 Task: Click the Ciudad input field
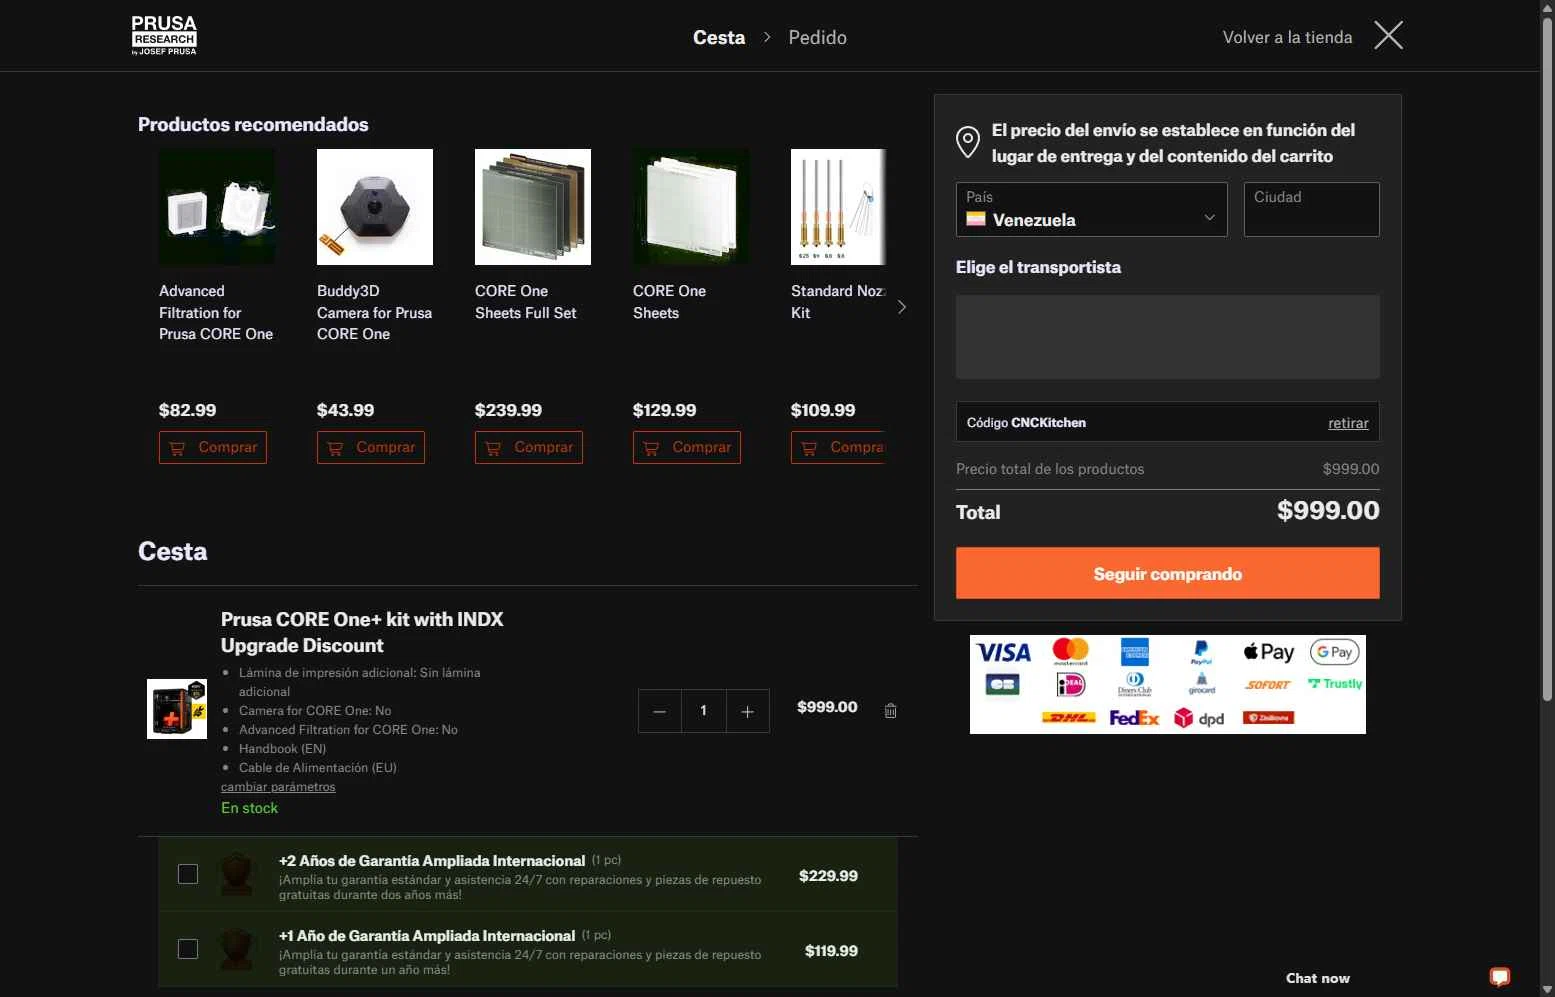tap(1311, 209)
